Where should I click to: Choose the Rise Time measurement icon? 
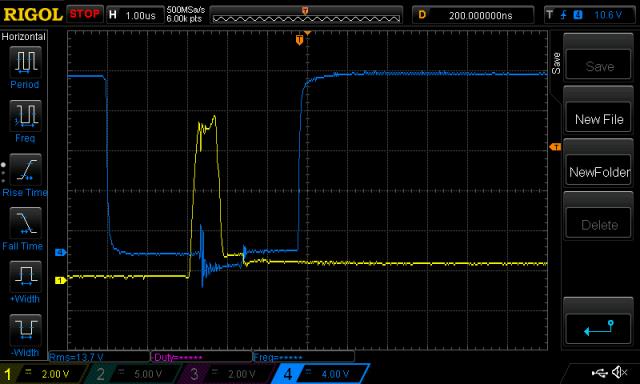[25, 169]
